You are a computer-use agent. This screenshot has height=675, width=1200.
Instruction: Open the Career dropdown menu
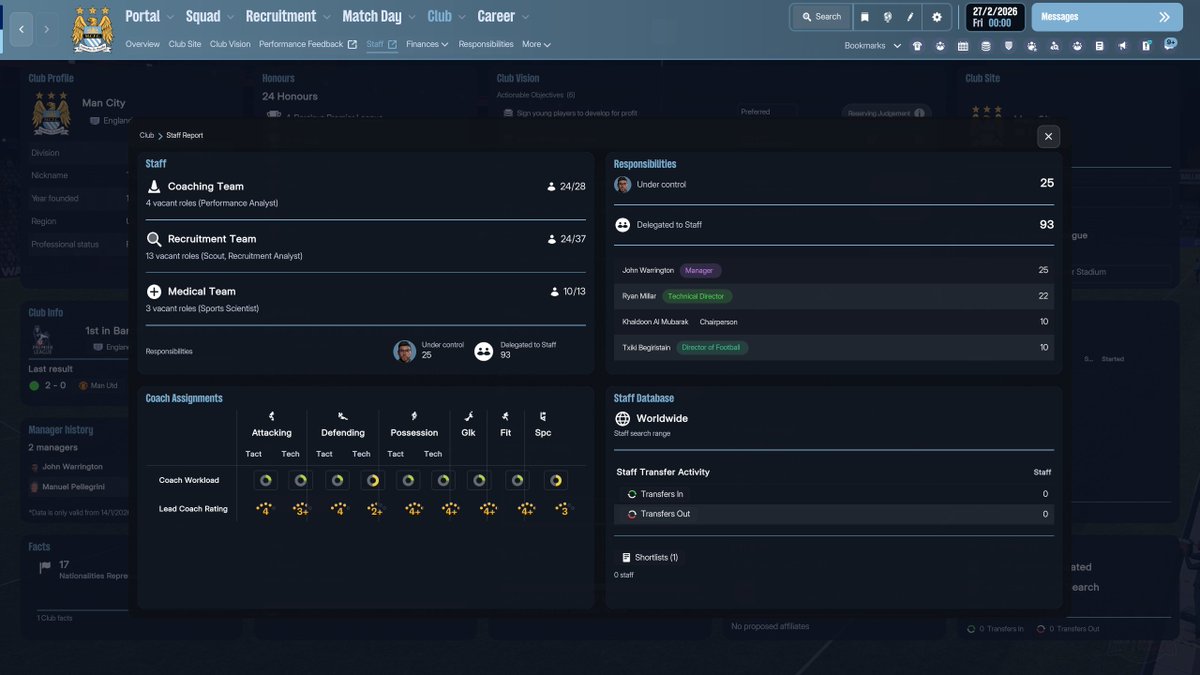504,16
